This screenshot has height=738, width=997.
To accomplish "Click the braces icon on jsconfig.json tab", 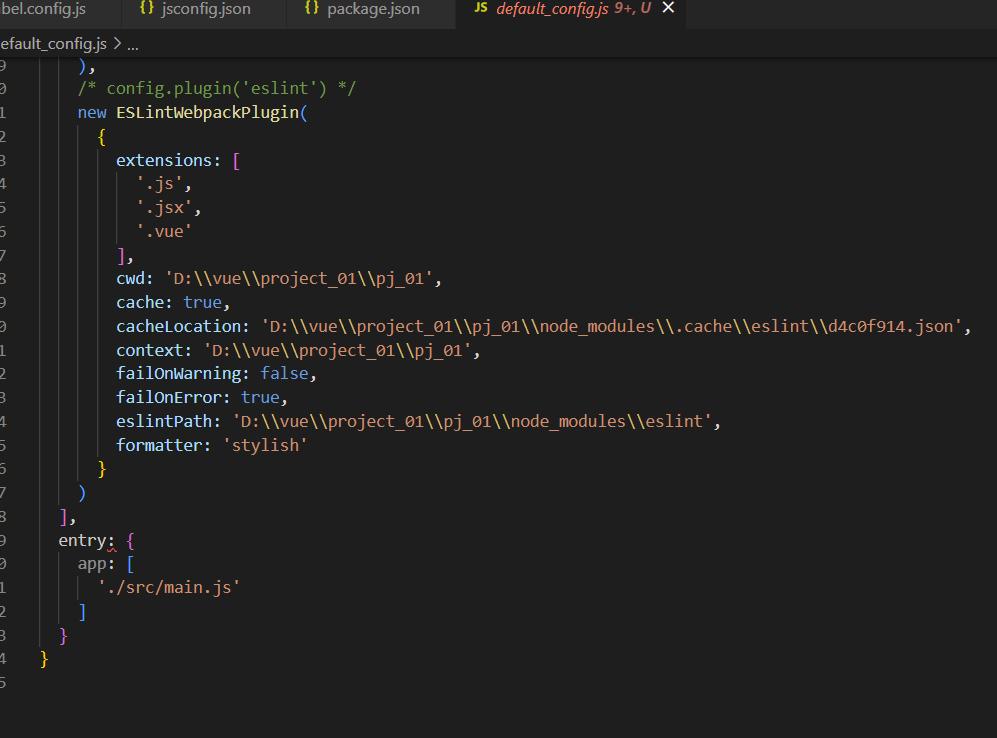I will [x=147, y=9].
